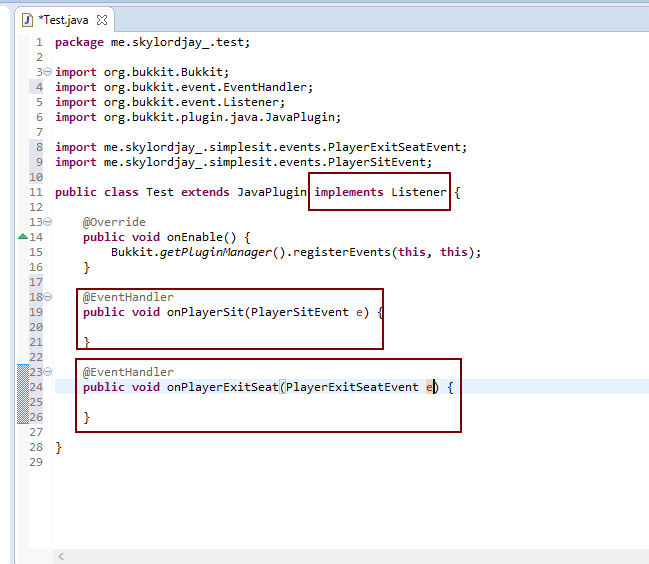Screen dimensions: 649x564
Task: Click the @Override annotation
Action: point(114,222)
